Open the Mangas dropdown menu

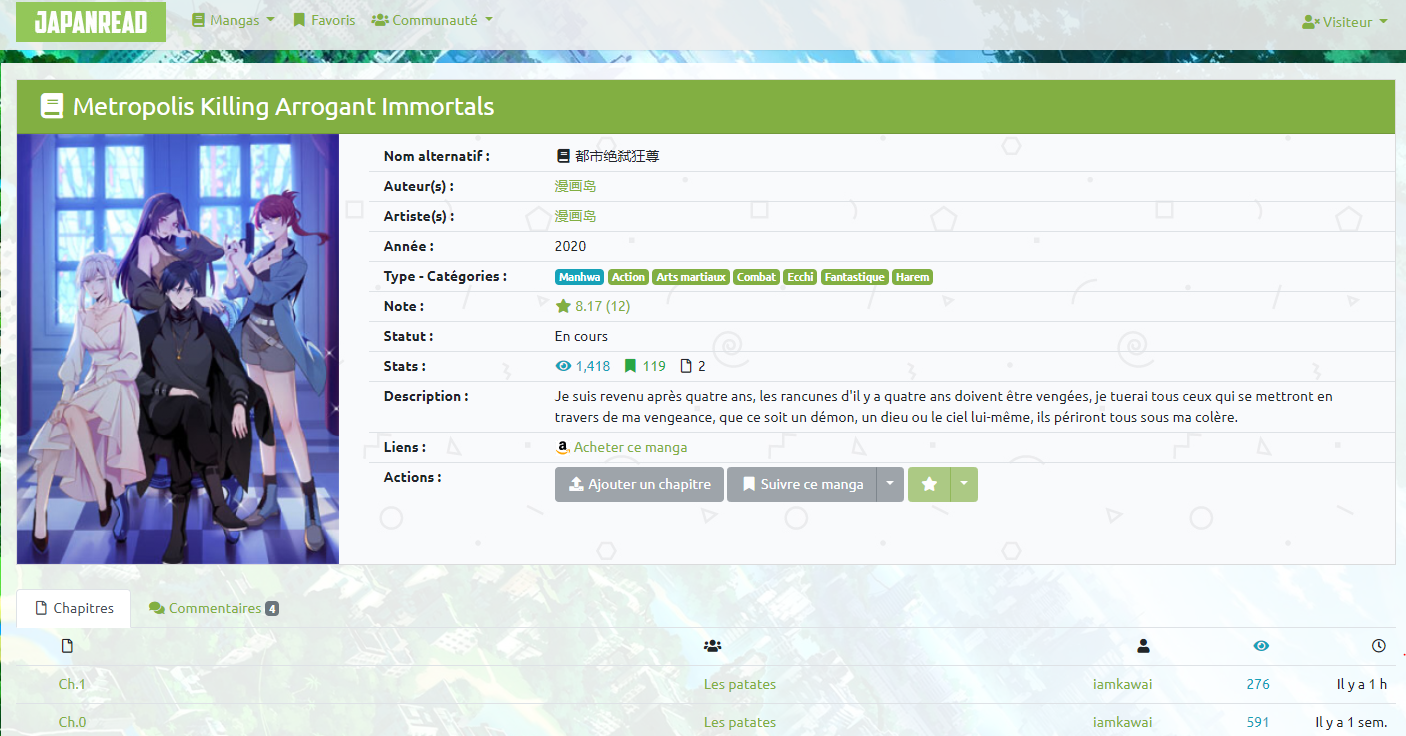[x=233, y=20]
